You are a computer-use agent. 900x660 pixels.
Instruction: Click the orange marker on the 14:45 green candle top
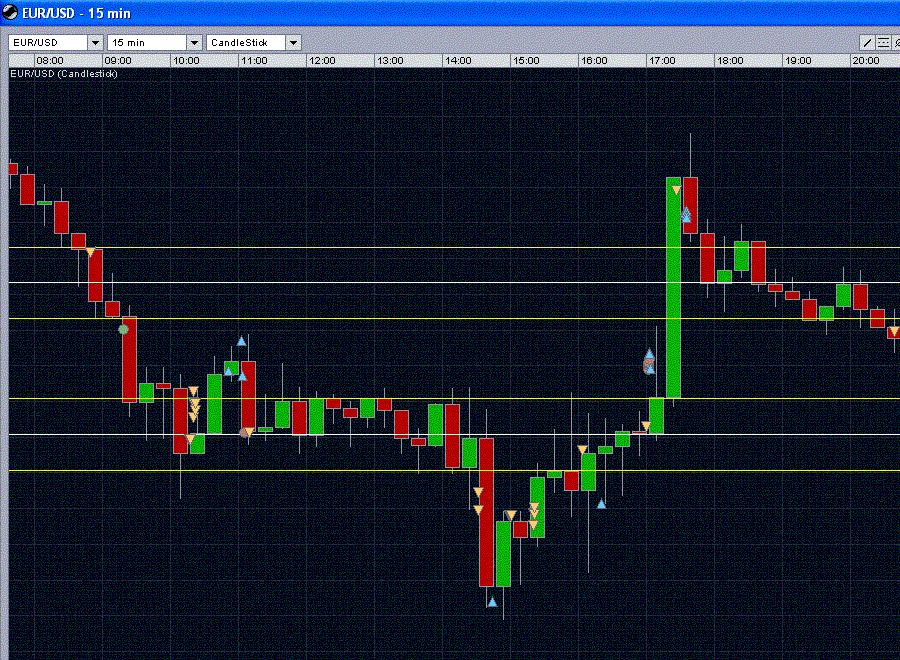tap(510, 515)
